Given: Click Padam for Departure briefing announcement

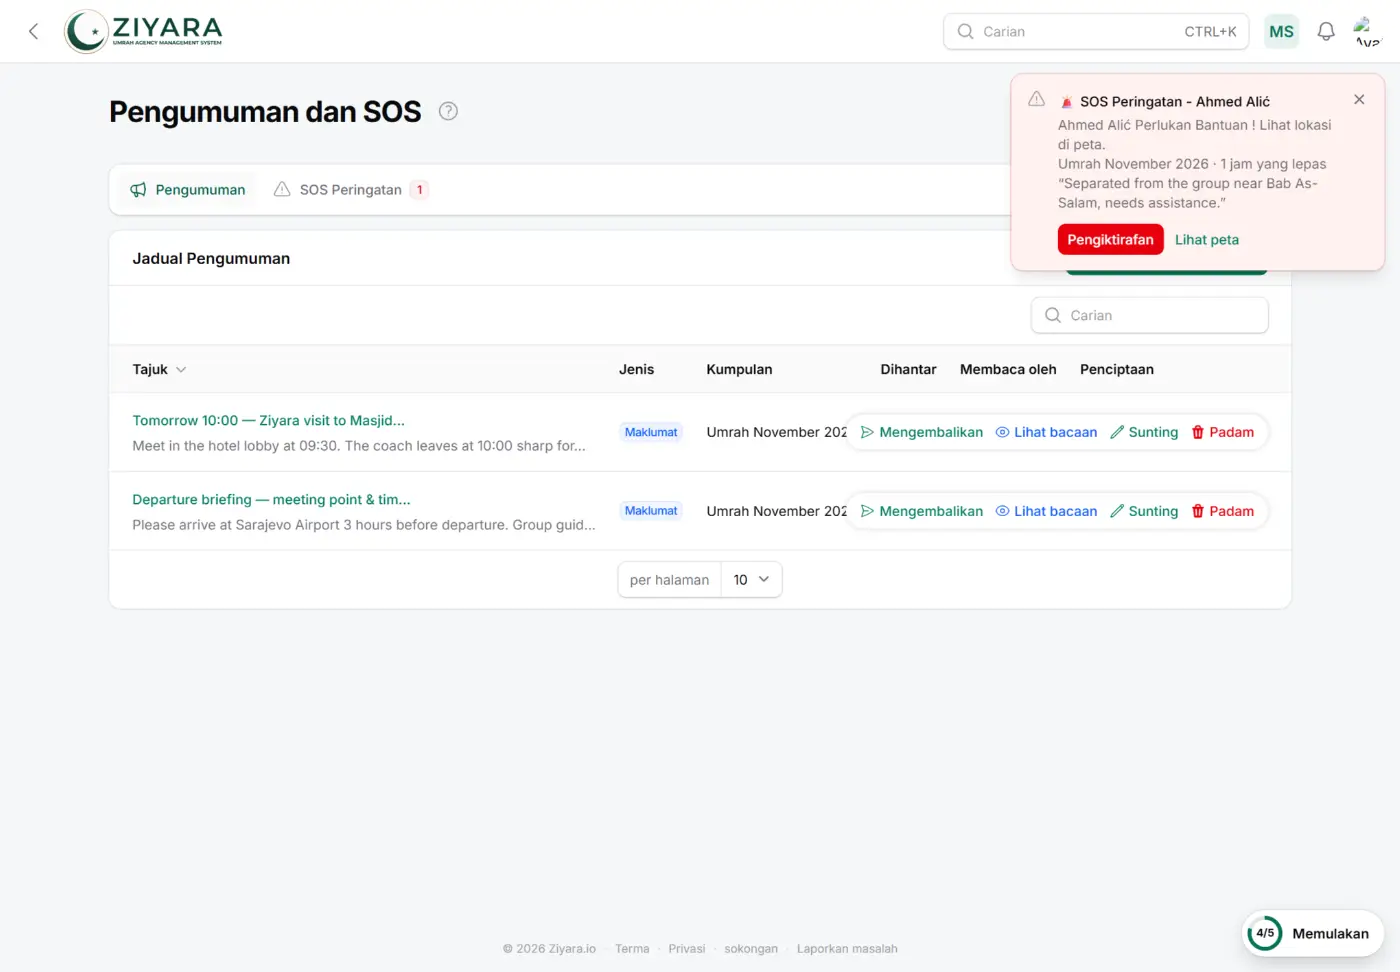Looking at the screenshot, I should (1222, 511).
